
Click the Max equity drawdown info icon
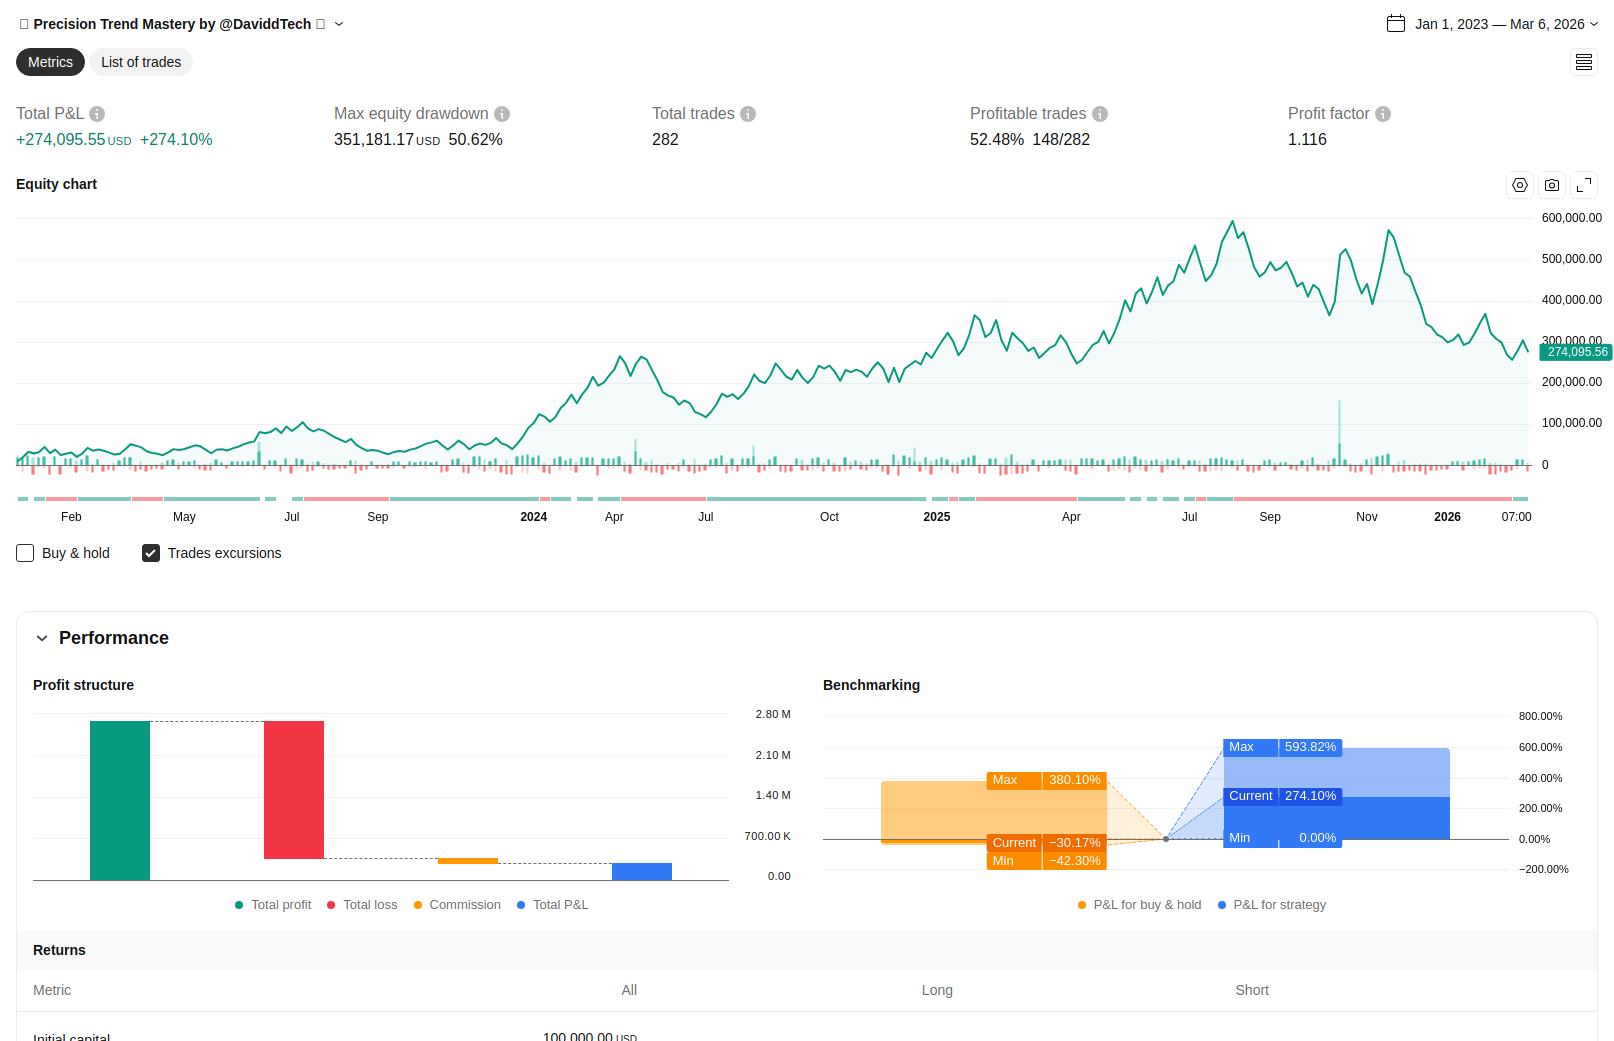click(x=502, y=114)
